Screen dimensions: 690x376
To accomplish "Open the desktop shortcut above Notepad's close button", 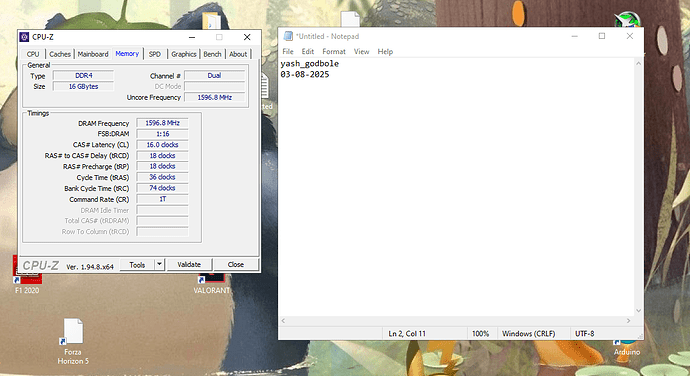I will 627,19.
